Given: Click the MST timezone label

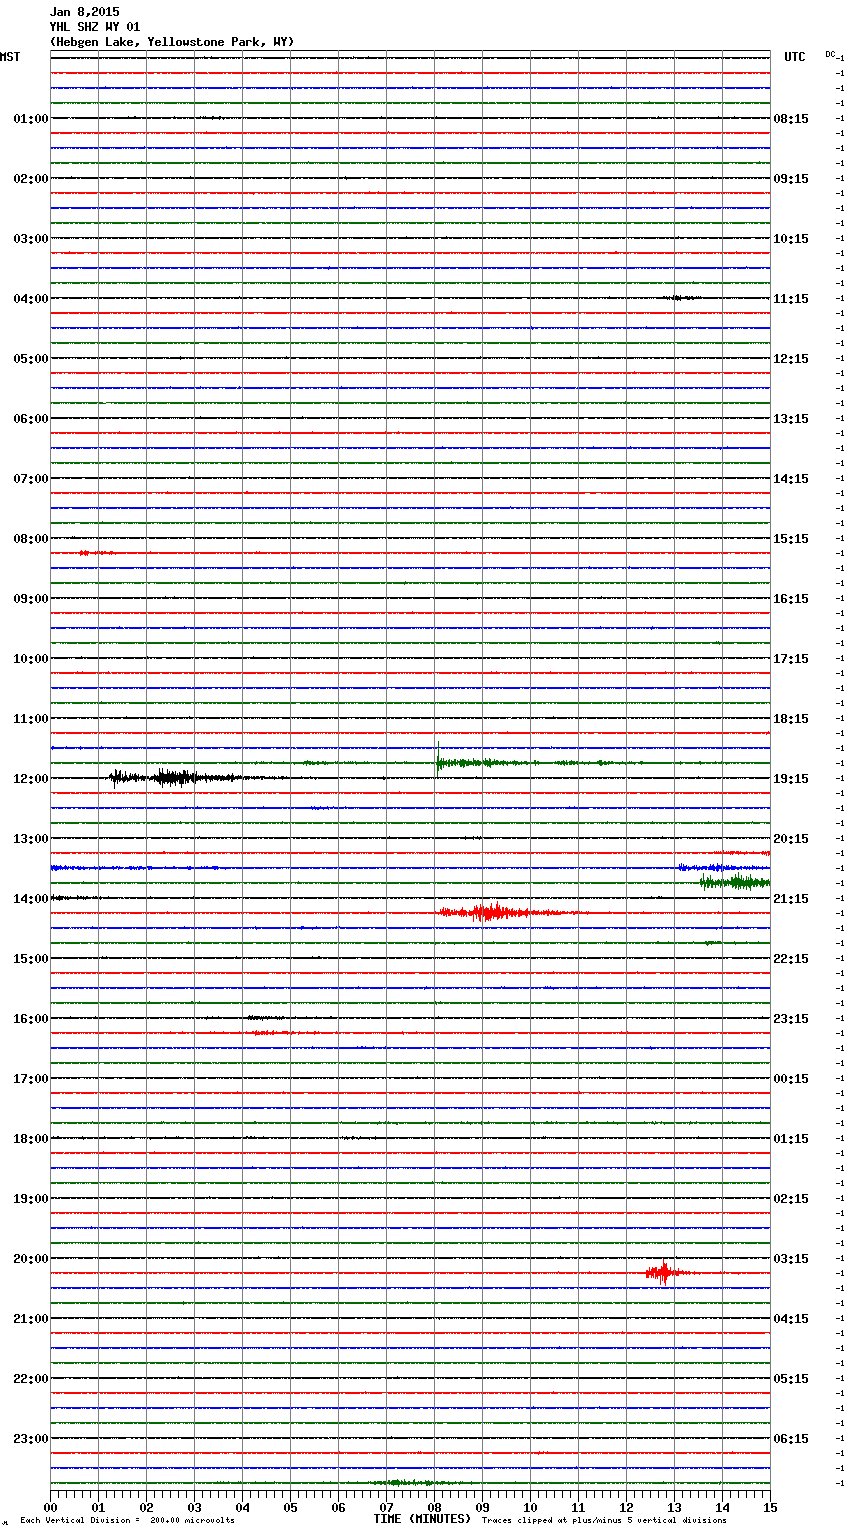Looking at the screenshot, I should click(10, 57).
